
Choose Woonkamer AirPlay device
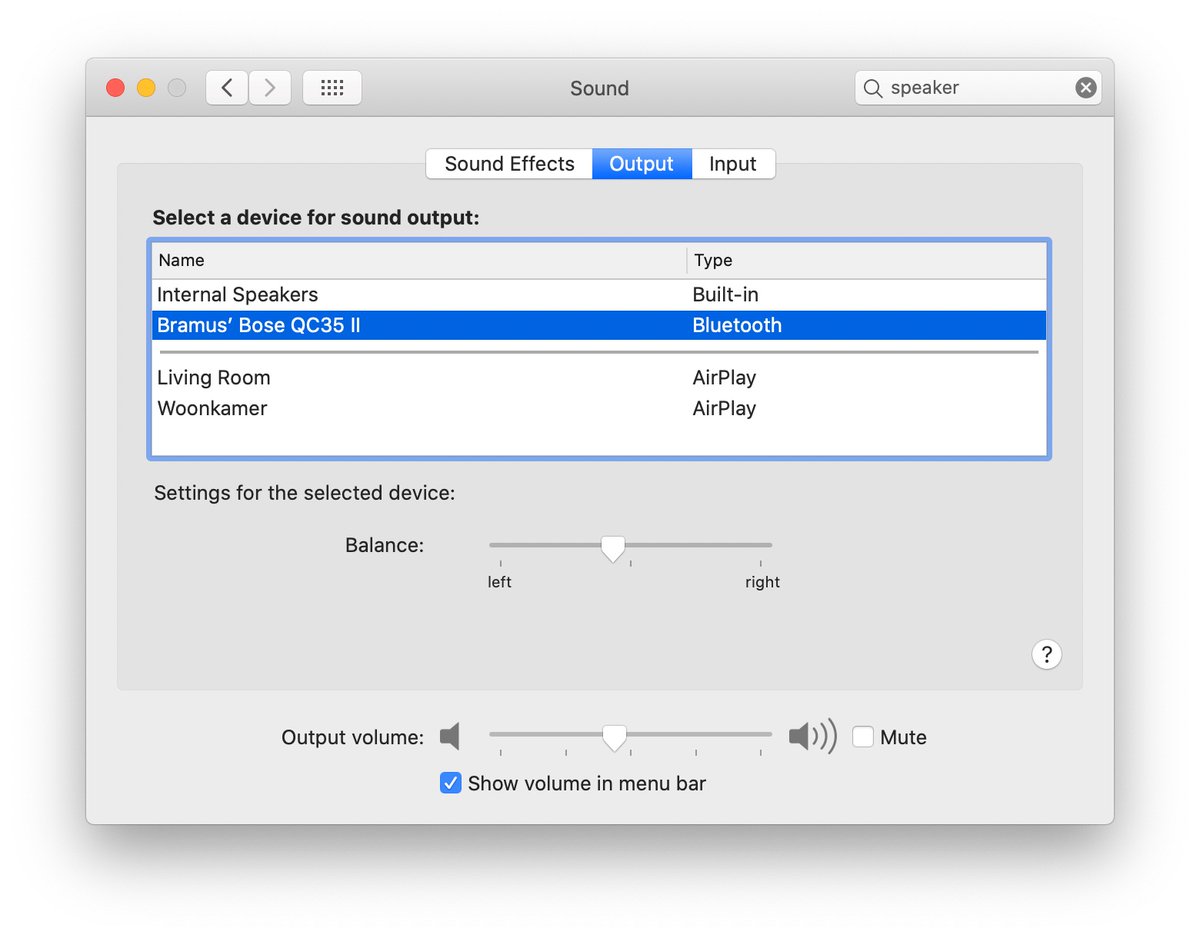[x=599, y=408]
